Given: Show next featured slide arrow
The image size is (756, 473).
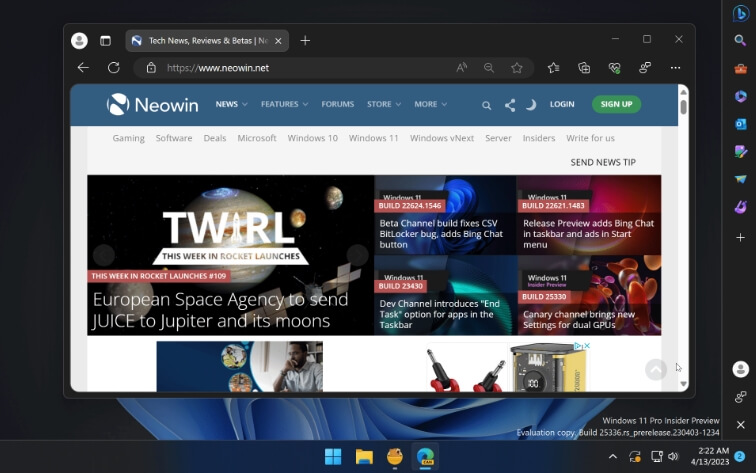Looking at the screenshot, I should (x=357, y=255).
